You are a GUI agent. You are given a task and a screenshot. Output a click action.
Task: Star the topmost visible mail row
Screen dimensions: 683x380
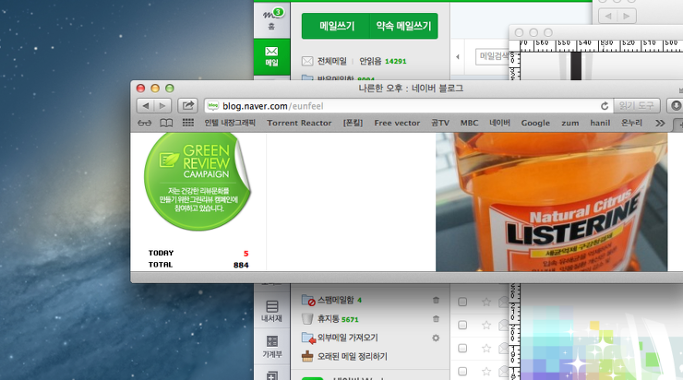click(x=486, y=302)
